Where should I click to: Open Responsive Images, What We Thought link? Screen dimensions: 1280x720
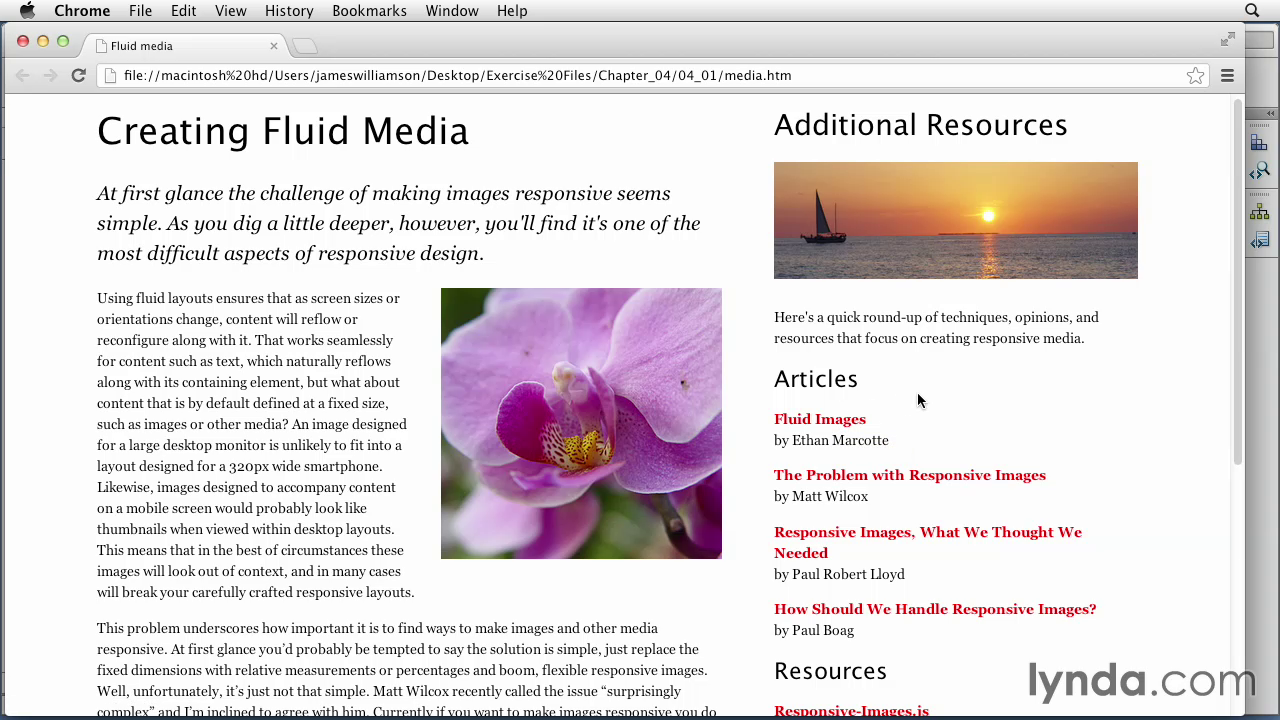pyautogui.click(x=928, y=542)
